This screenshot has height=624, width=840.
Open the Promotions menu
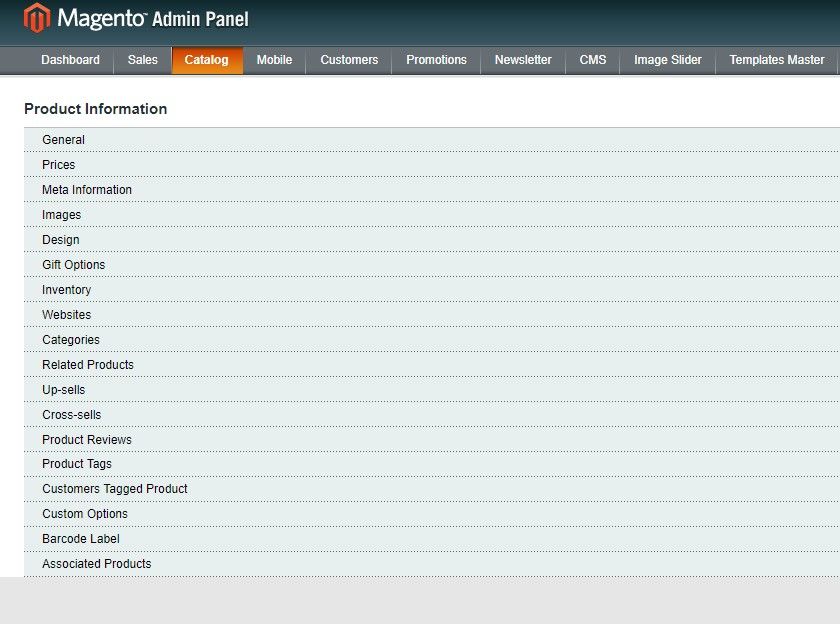pos(436,60)
